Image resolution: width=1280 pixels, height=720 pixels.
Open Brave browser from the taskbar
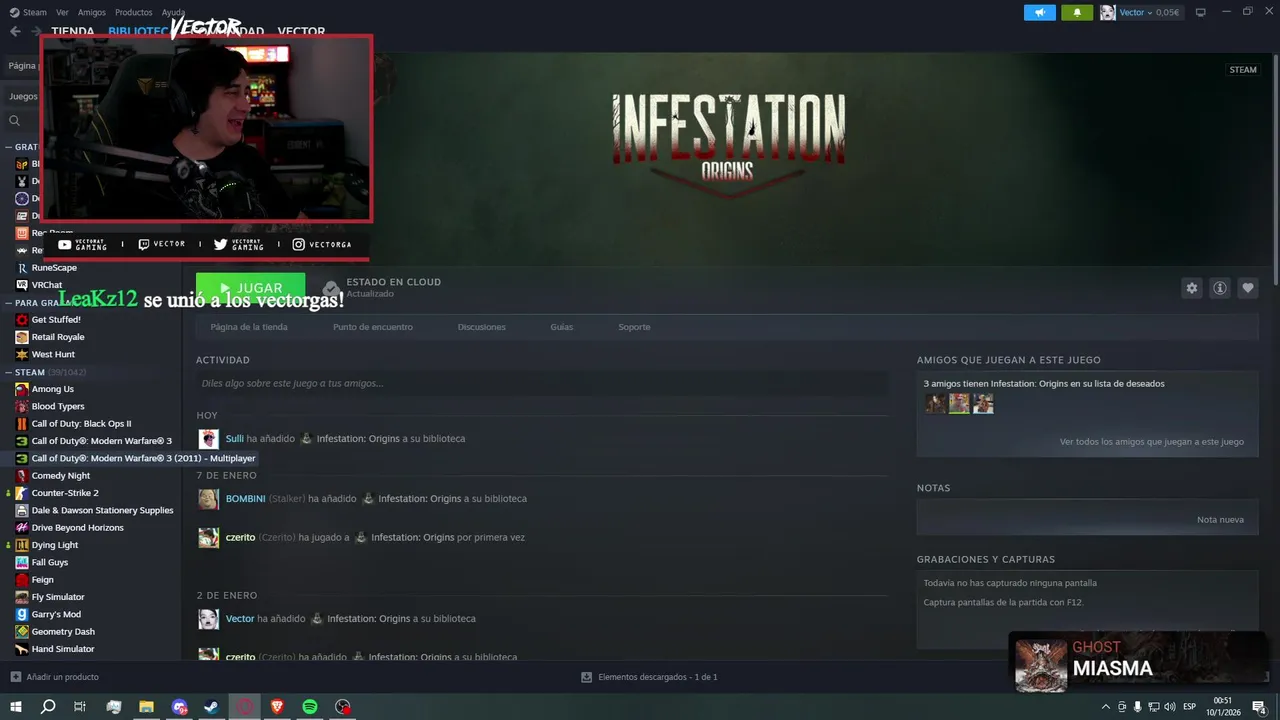pyautogui.click(x=277, y=707)
